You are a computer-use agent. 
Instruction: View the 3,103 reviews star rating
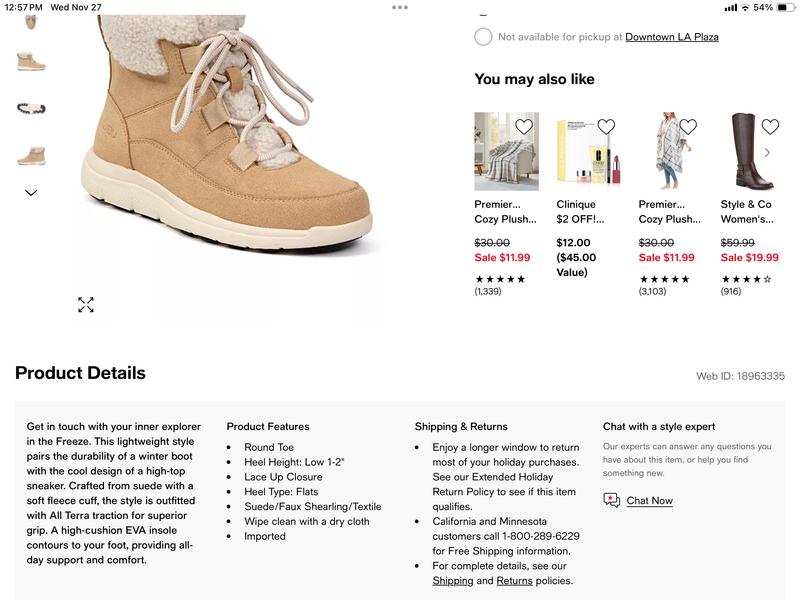click(664, 279)
